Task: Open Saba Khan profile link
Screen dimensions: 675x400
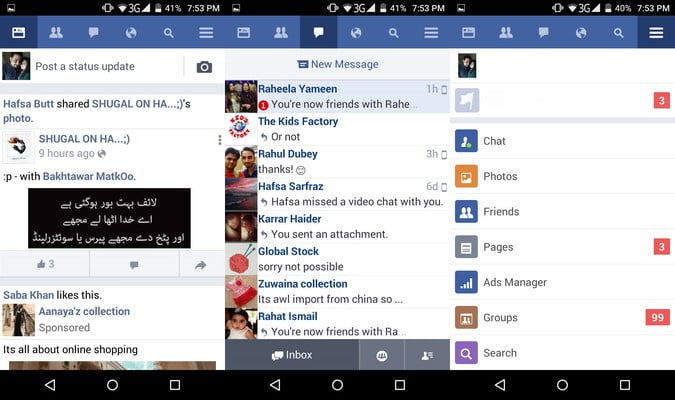Action: 28,295
